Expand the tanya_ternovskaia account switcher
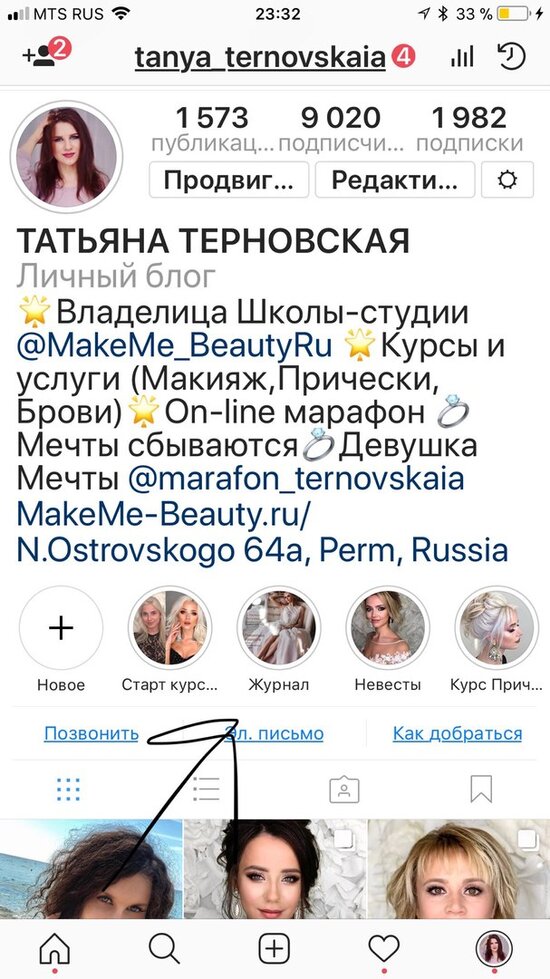This screenshot has height=979, width=550. point(260,57)
